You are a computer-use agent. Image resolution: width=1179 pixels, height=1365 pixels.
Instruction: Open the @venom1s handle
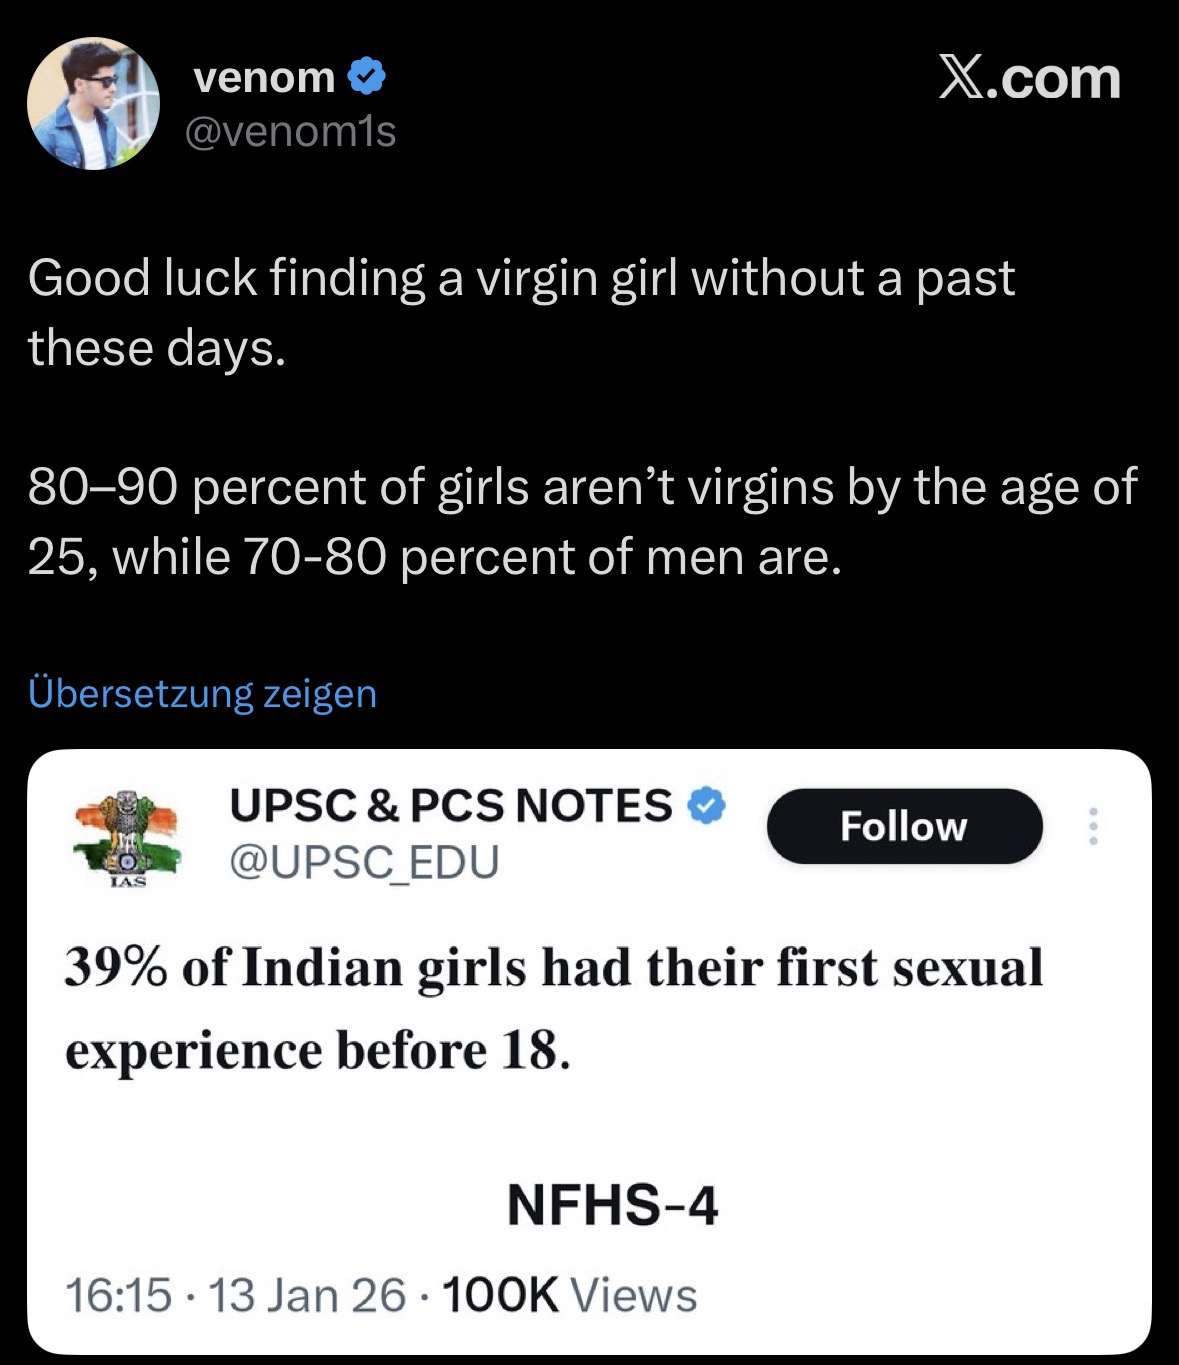291,131
